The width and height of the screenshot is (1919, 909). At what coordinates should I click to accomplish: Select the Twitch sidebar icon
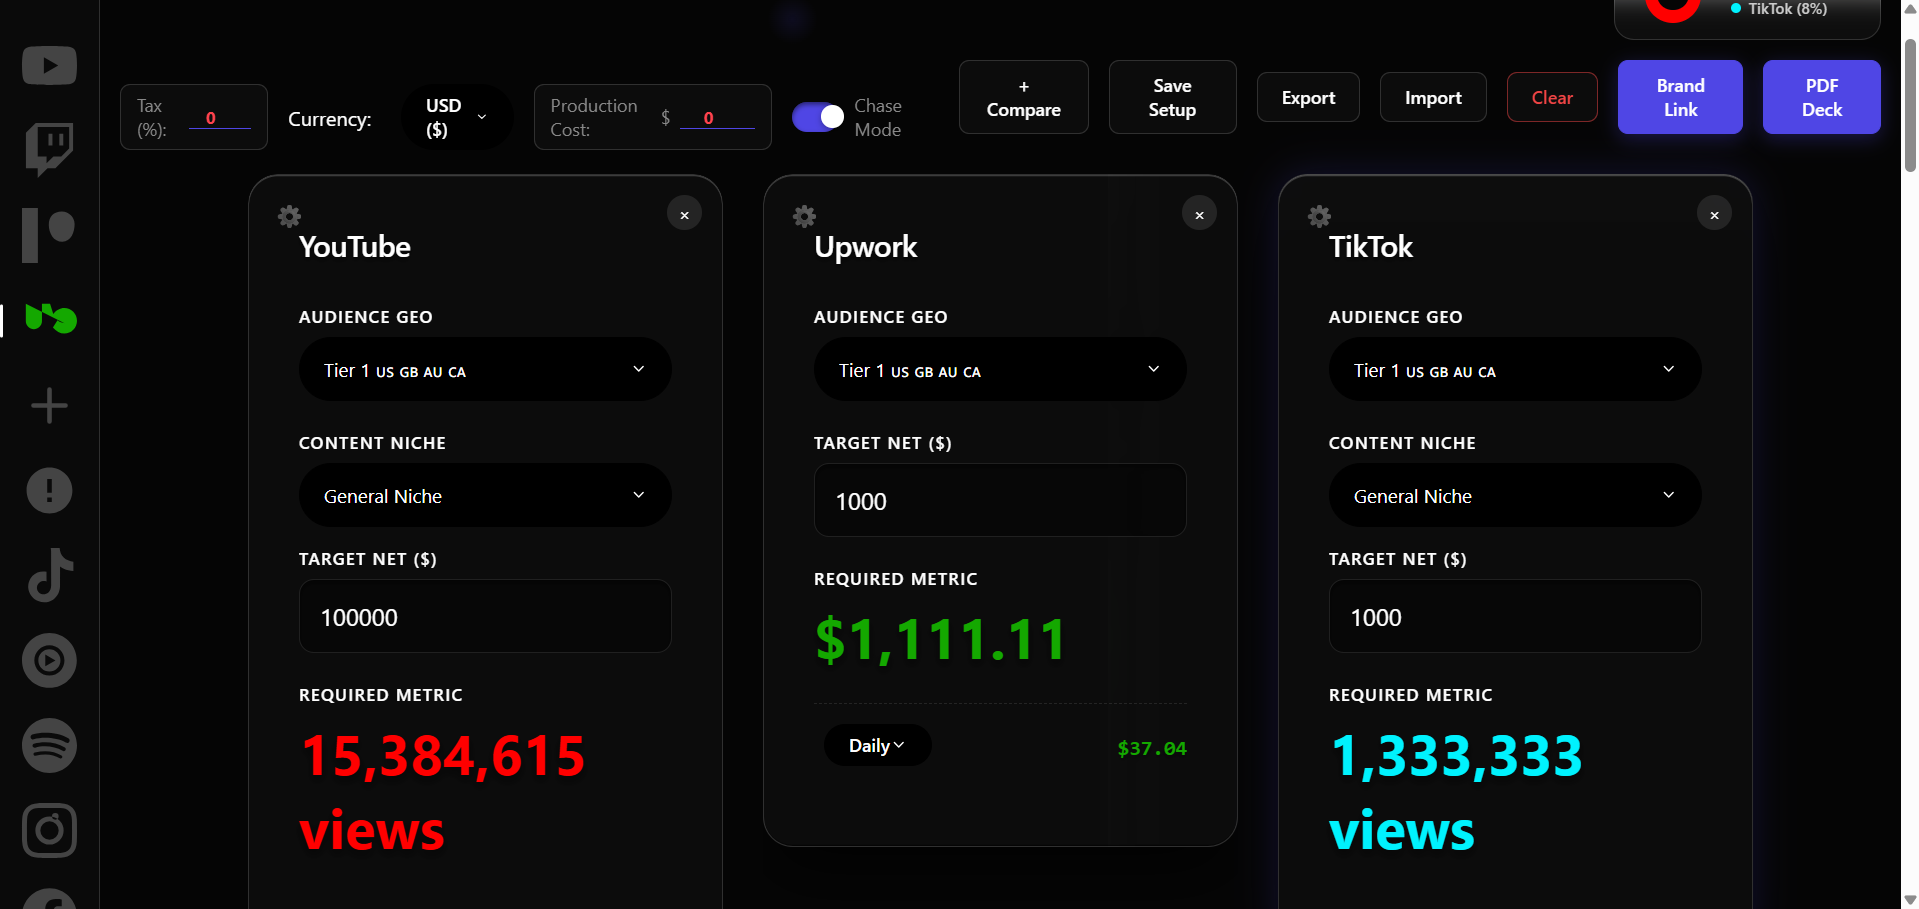tap(49, 149)
